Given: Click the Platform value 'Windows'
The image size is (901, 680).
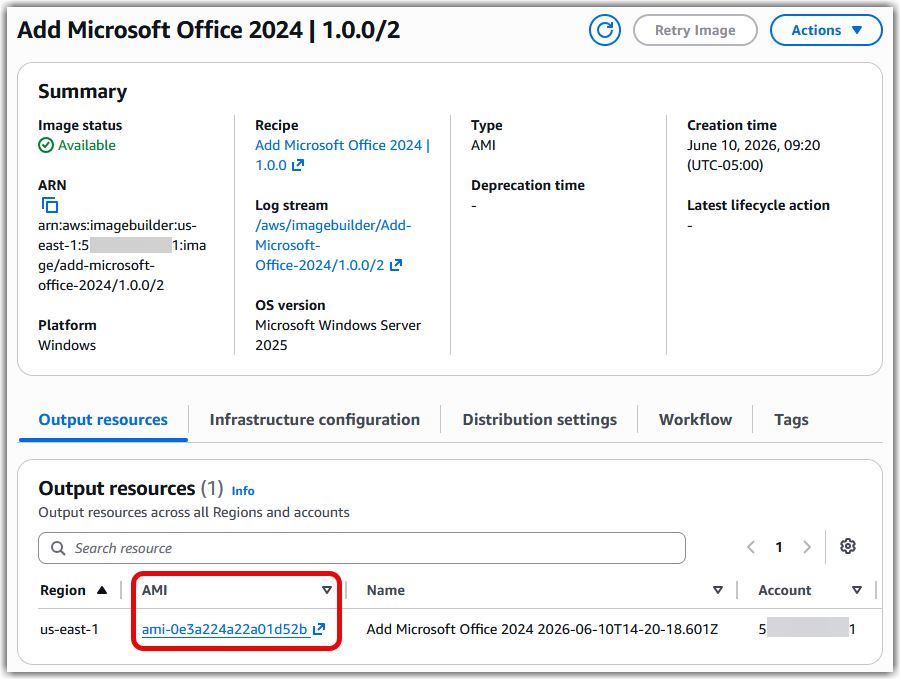Looking at the screenshot, I should [x=67, y=345].
